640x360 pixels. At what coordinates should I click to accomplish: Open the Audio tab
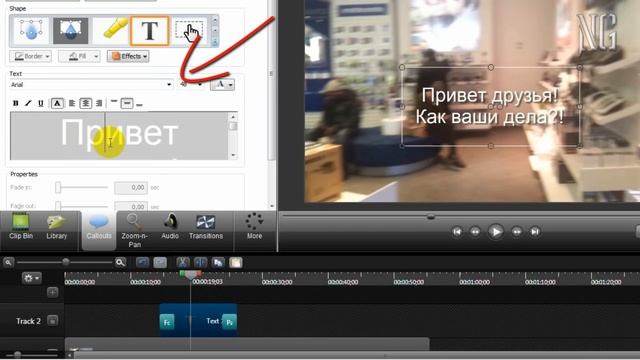tap(170, 227)
